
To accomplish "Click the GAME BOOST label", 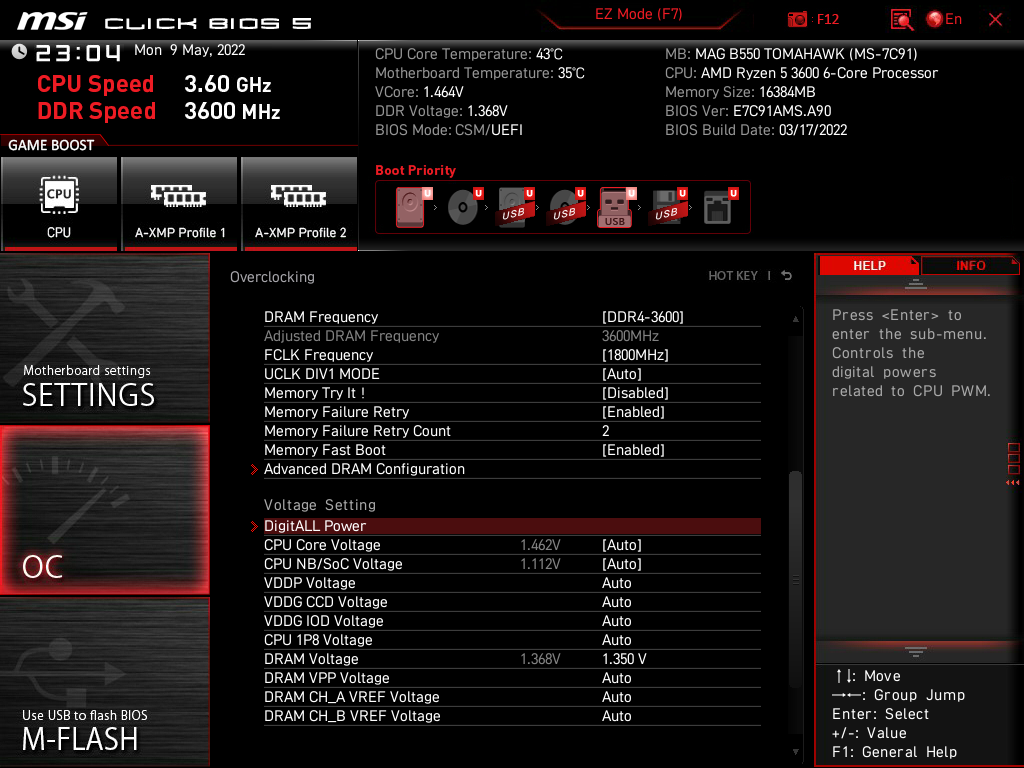I will [51, 145].
